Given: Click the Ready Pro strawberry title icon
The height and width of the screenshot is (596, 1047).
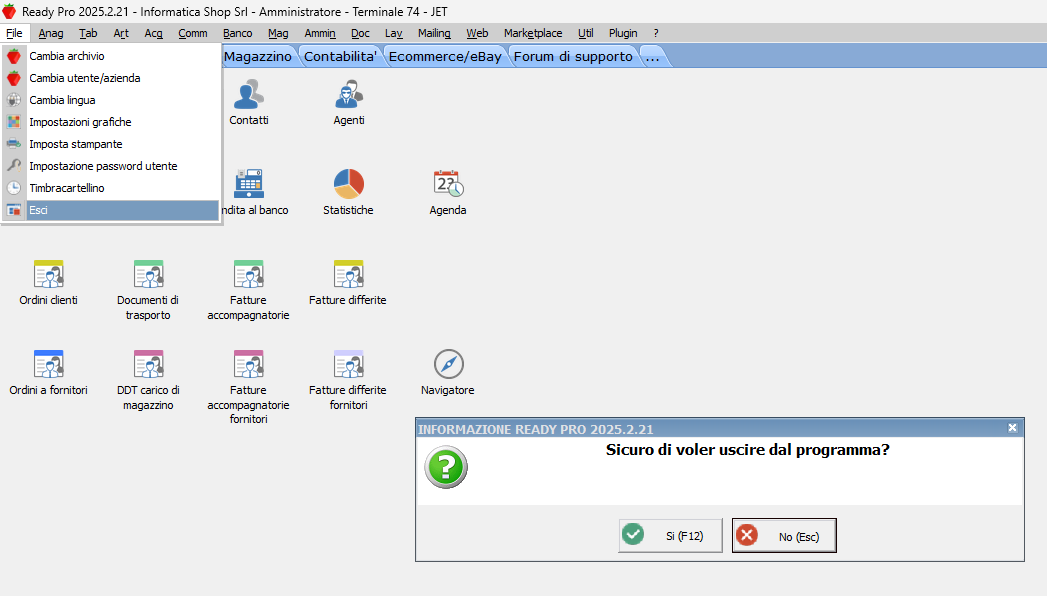Looking at the screenshot, I should [9, 11].
